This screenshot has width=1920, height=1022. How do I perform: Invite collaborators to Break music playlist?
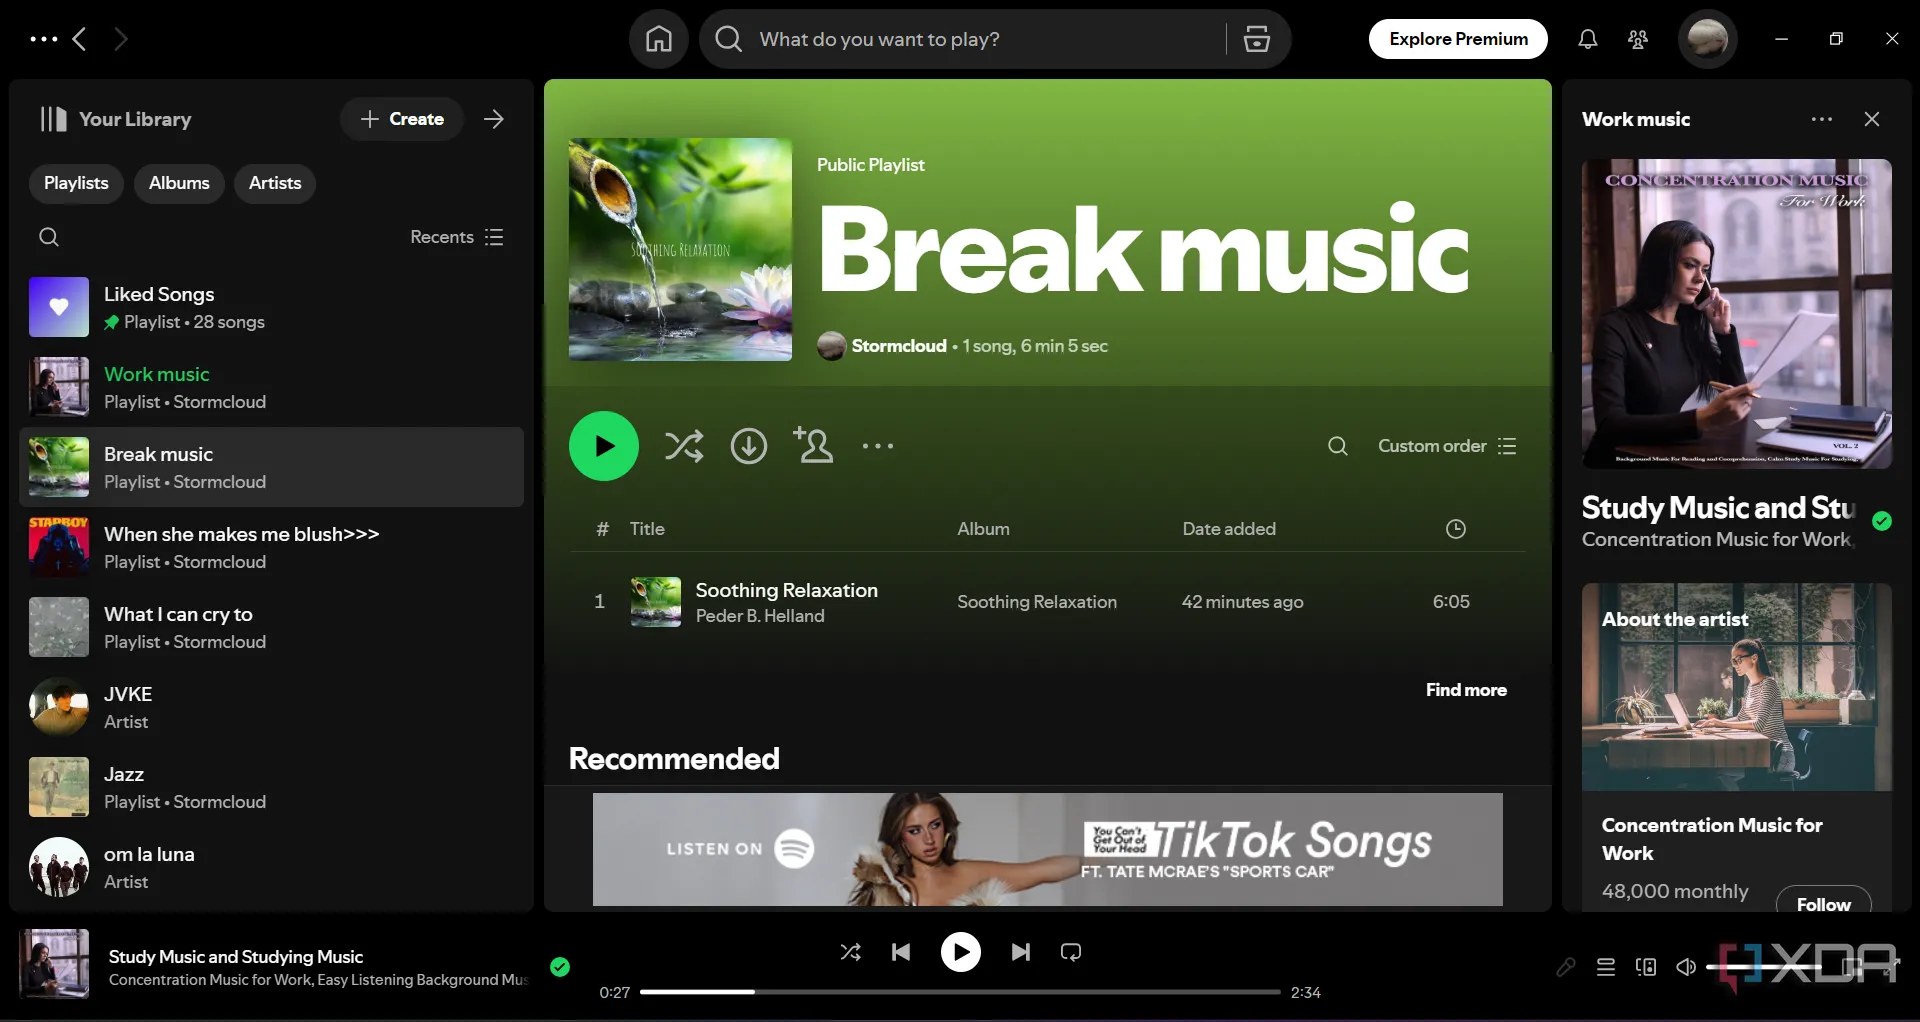(813, 446)
